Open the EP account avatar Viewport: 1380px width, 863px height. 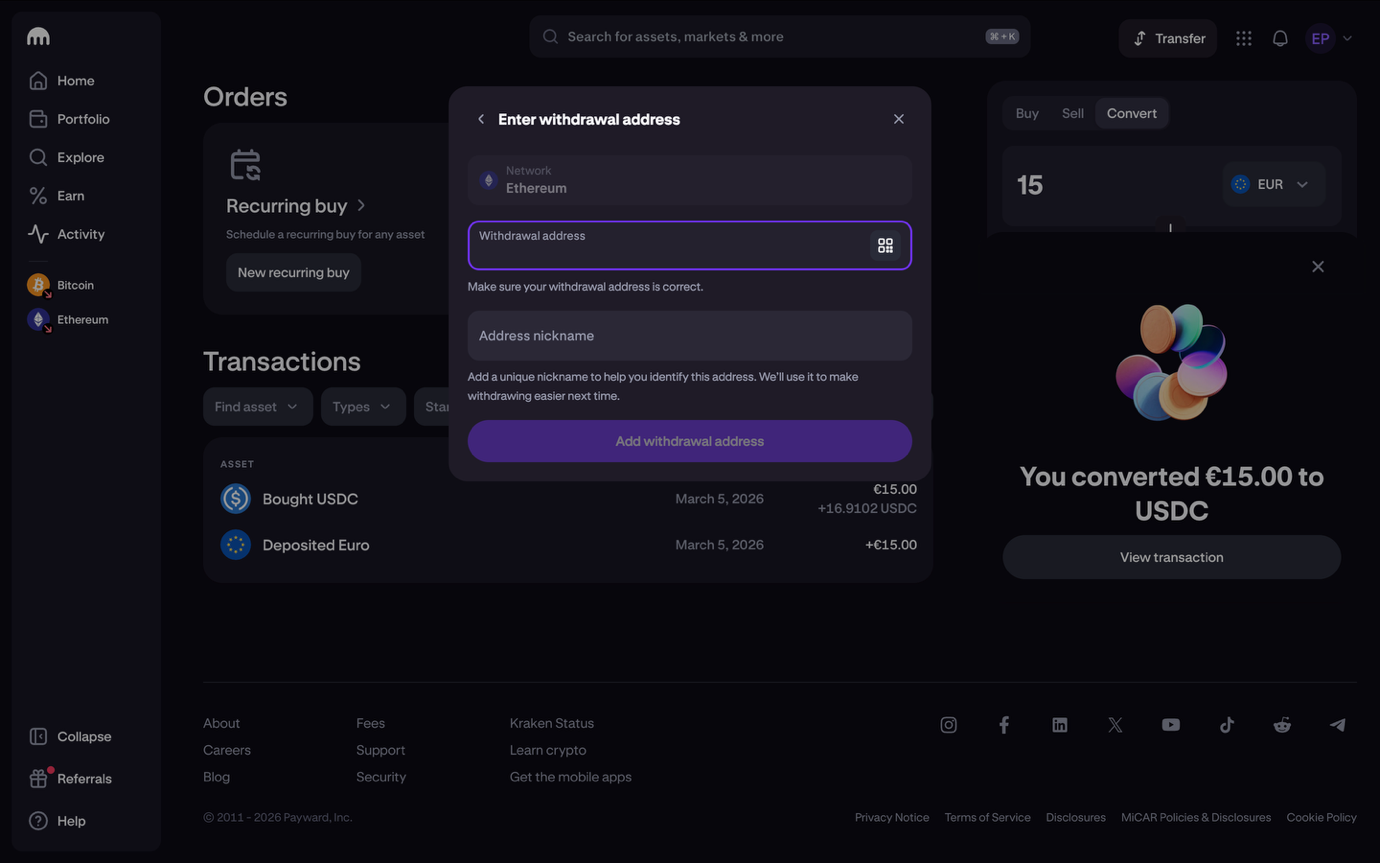[x=1321, y=38]
